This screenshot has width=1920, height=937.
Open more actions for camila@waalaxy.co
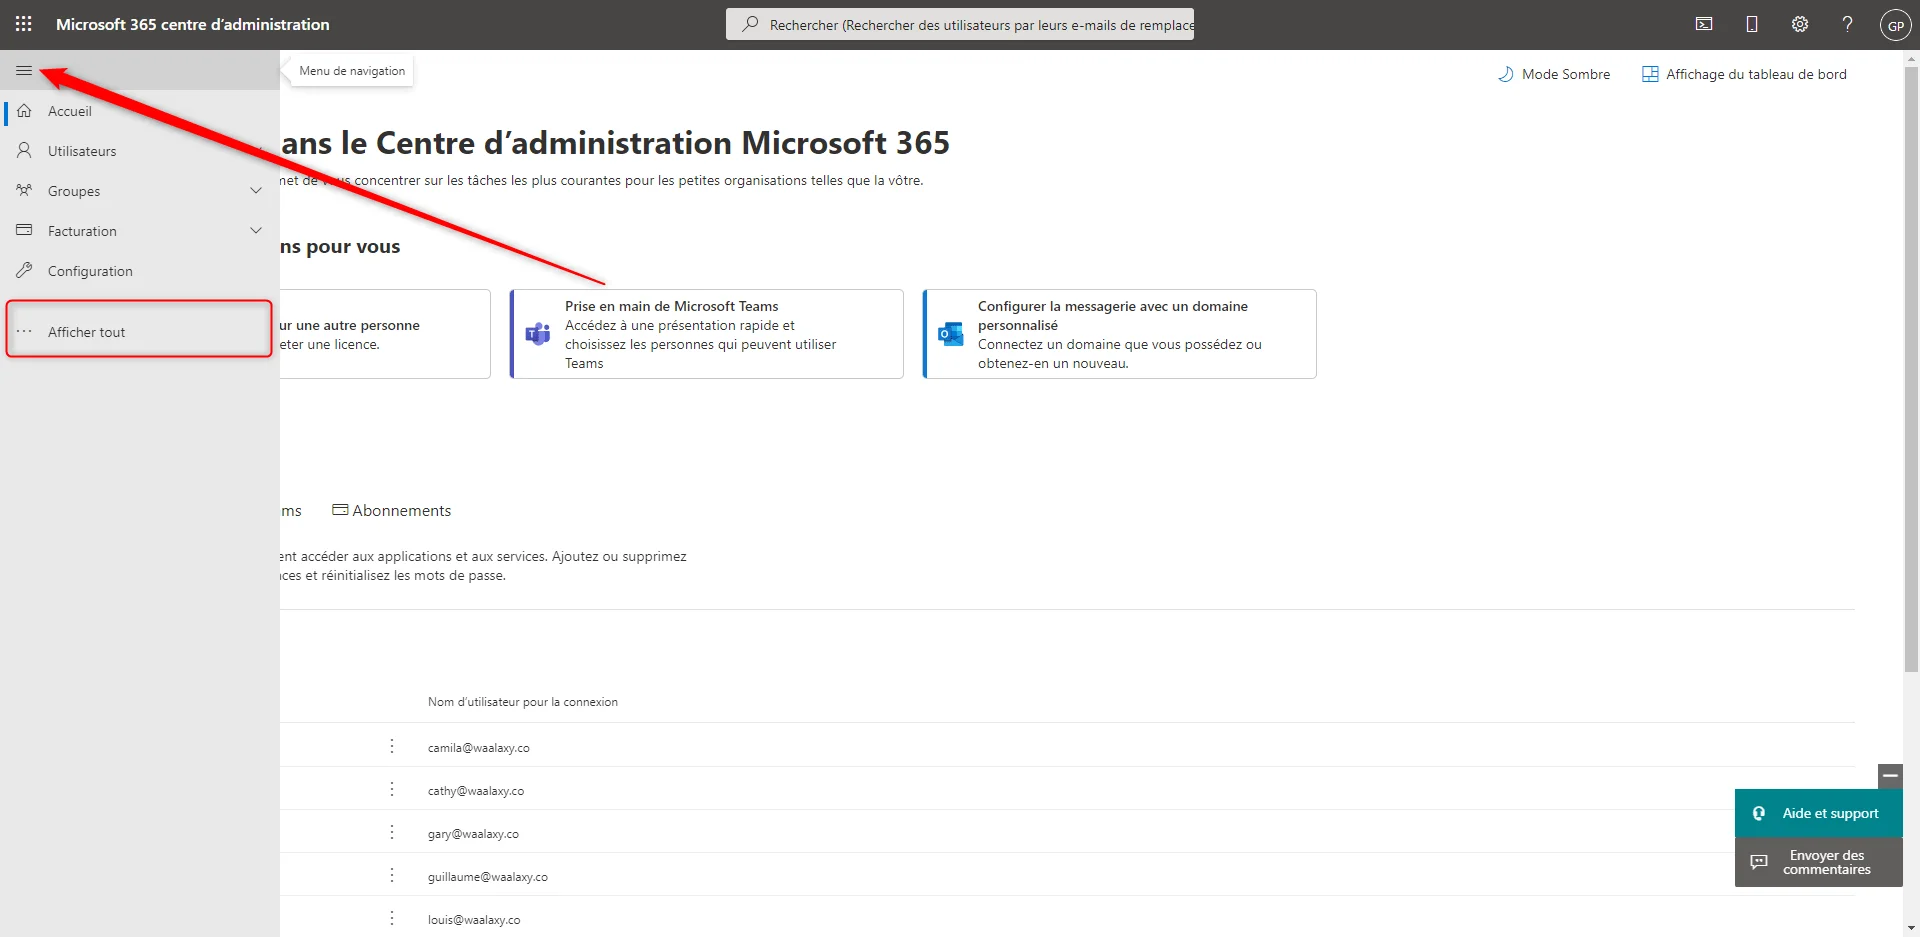[392, 746]
